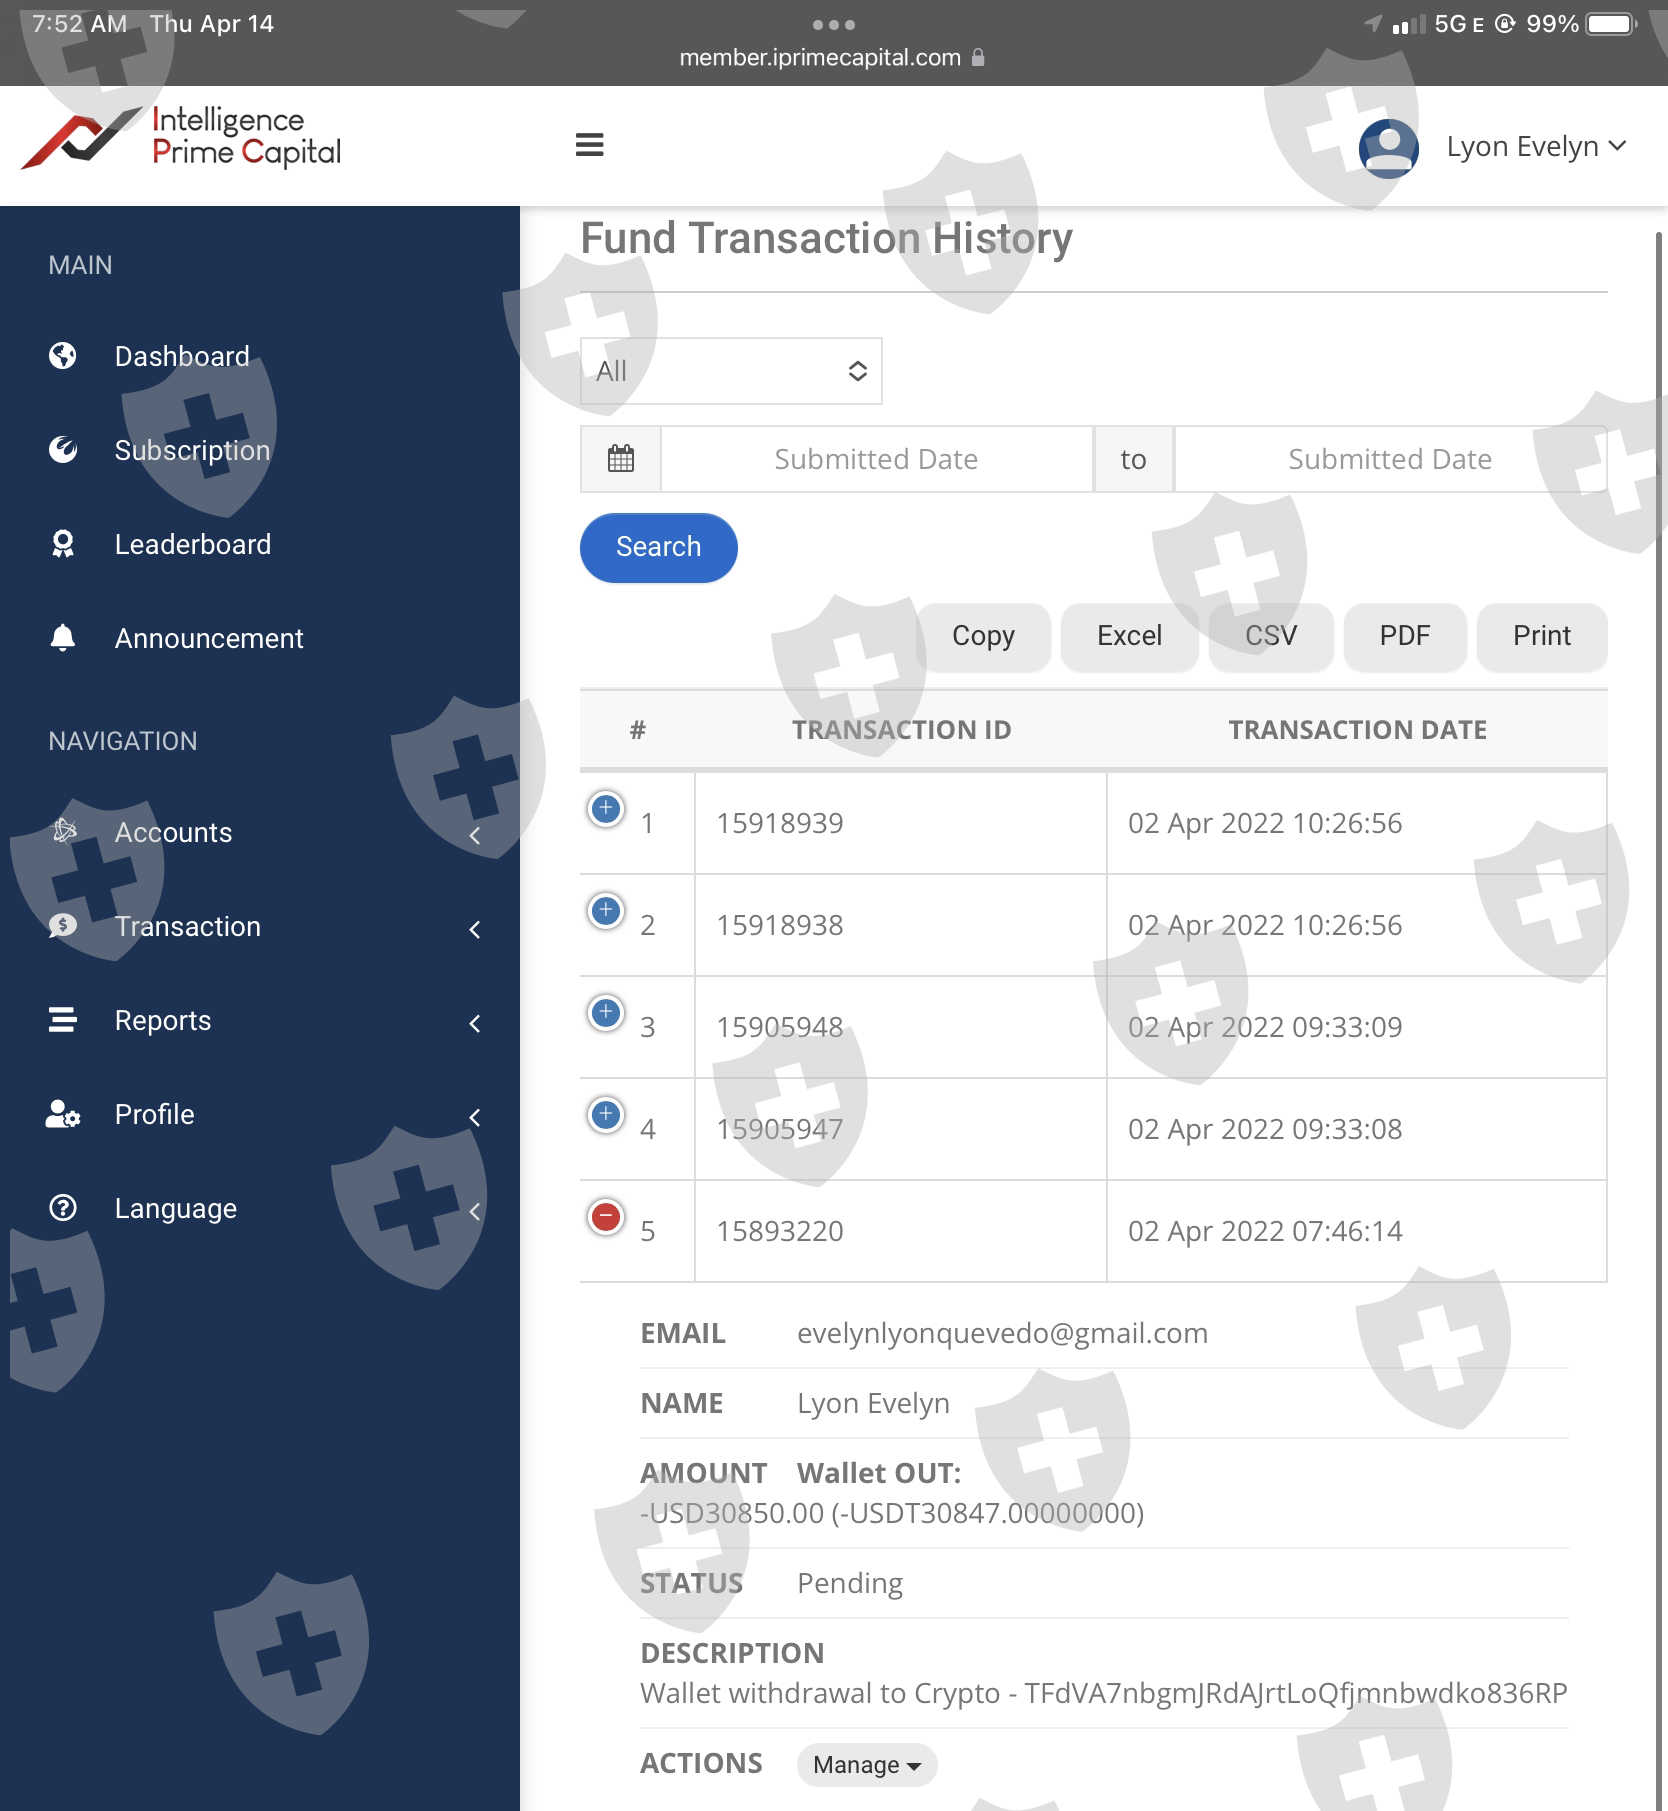Viewport: 1668px width, 1811px height.
Task: Open Announcement in the sidebar
Action: (209, 638)
